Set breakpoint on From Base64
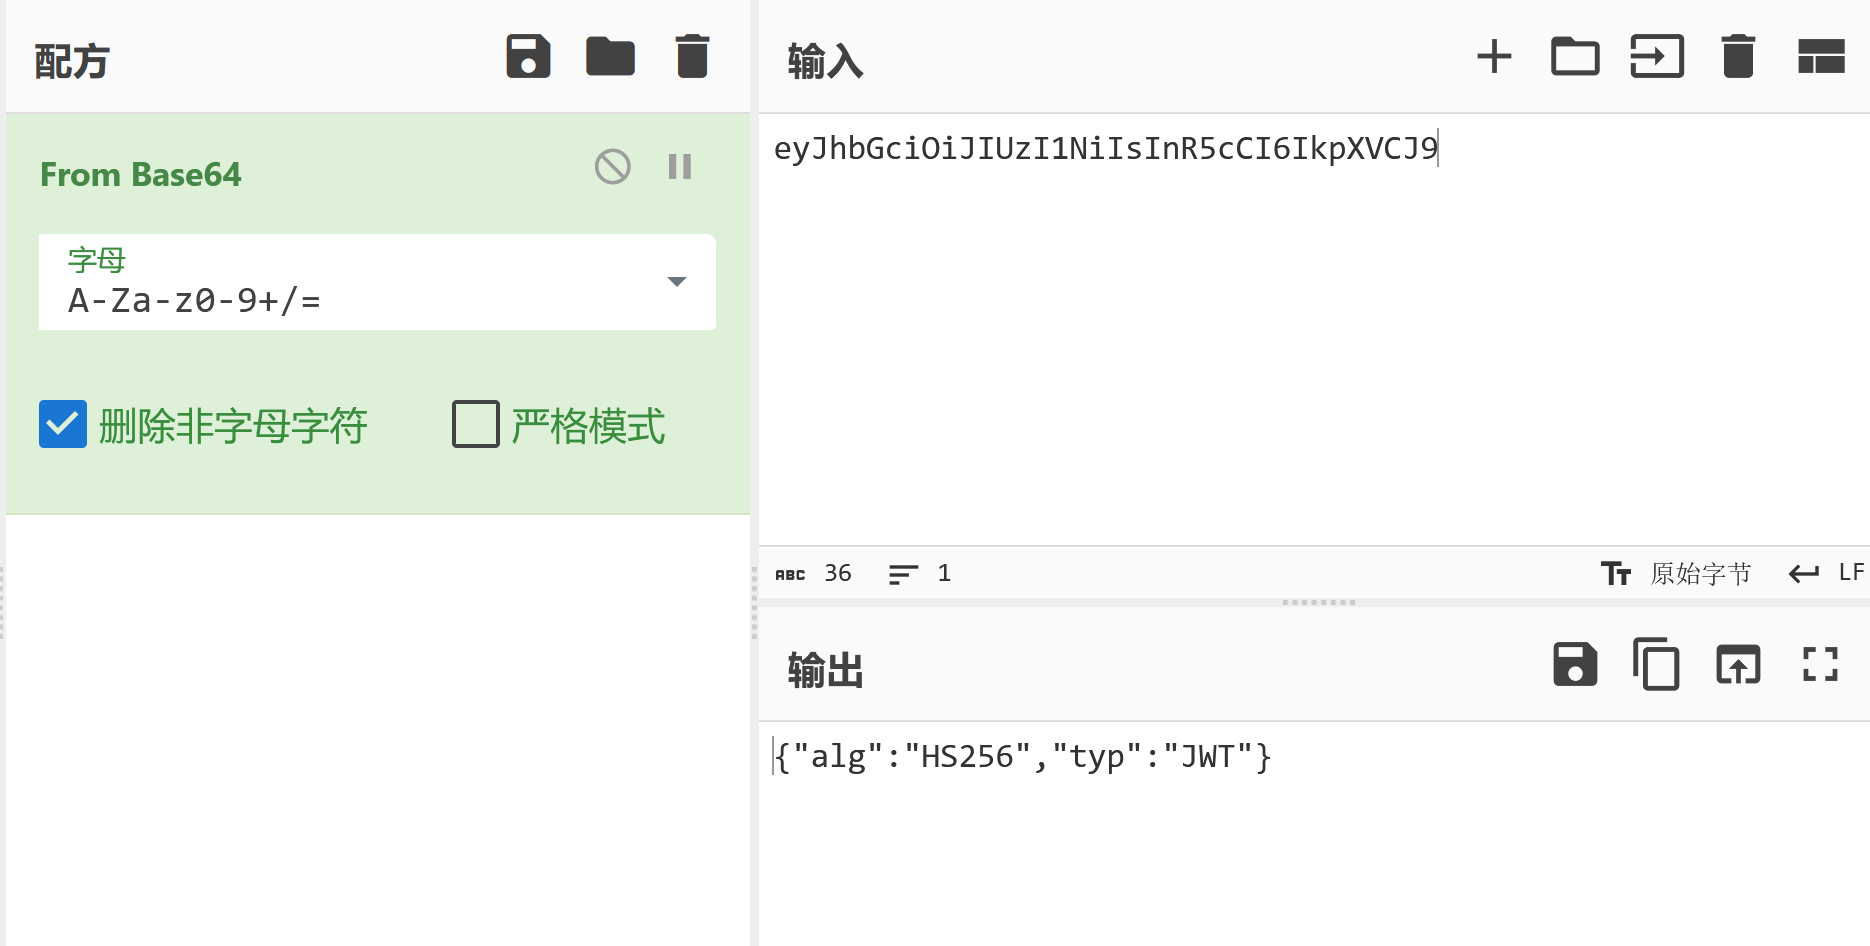 coord(680,166)
